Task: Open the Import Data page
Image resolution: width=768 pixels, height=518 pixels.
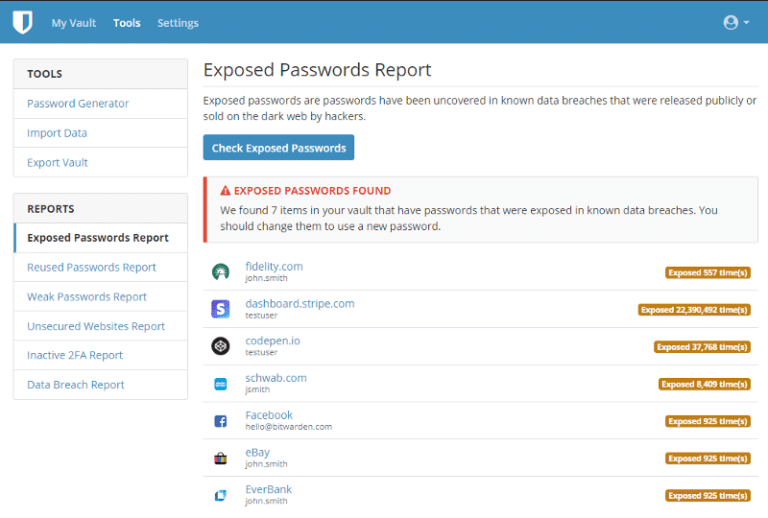Action: pos(57,133)
